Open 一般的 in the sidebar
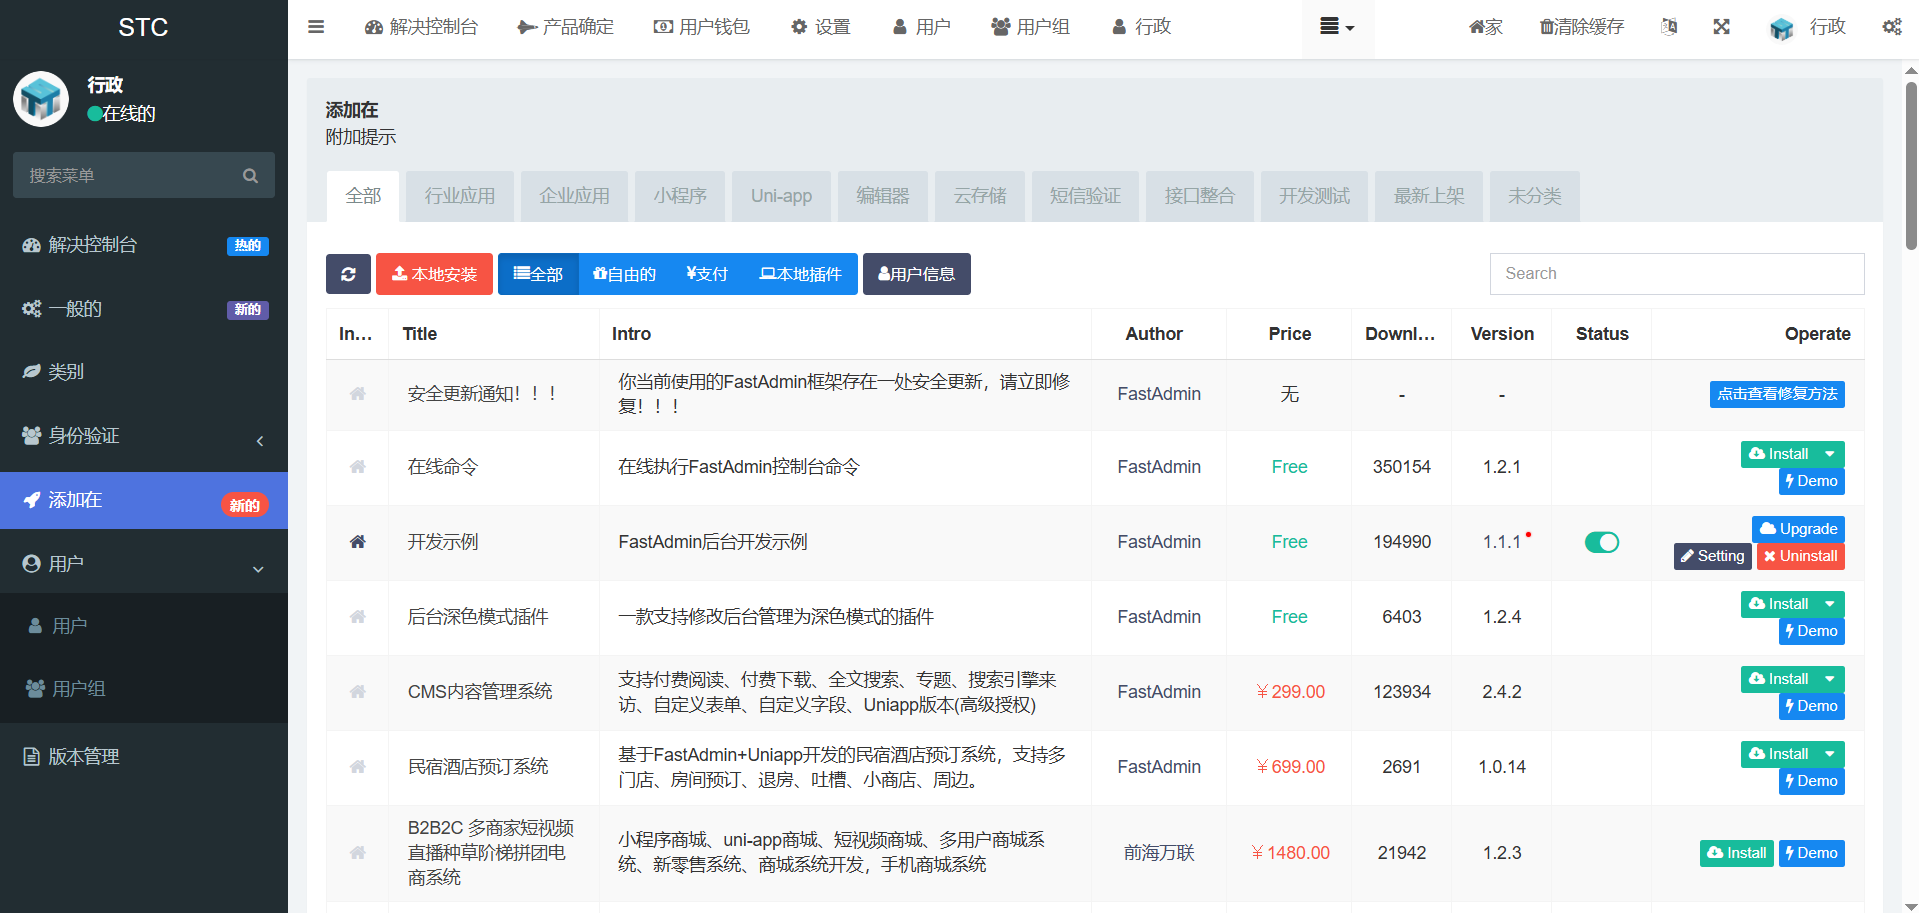This screenshot has height=913, width=1919. click(144, 309)
